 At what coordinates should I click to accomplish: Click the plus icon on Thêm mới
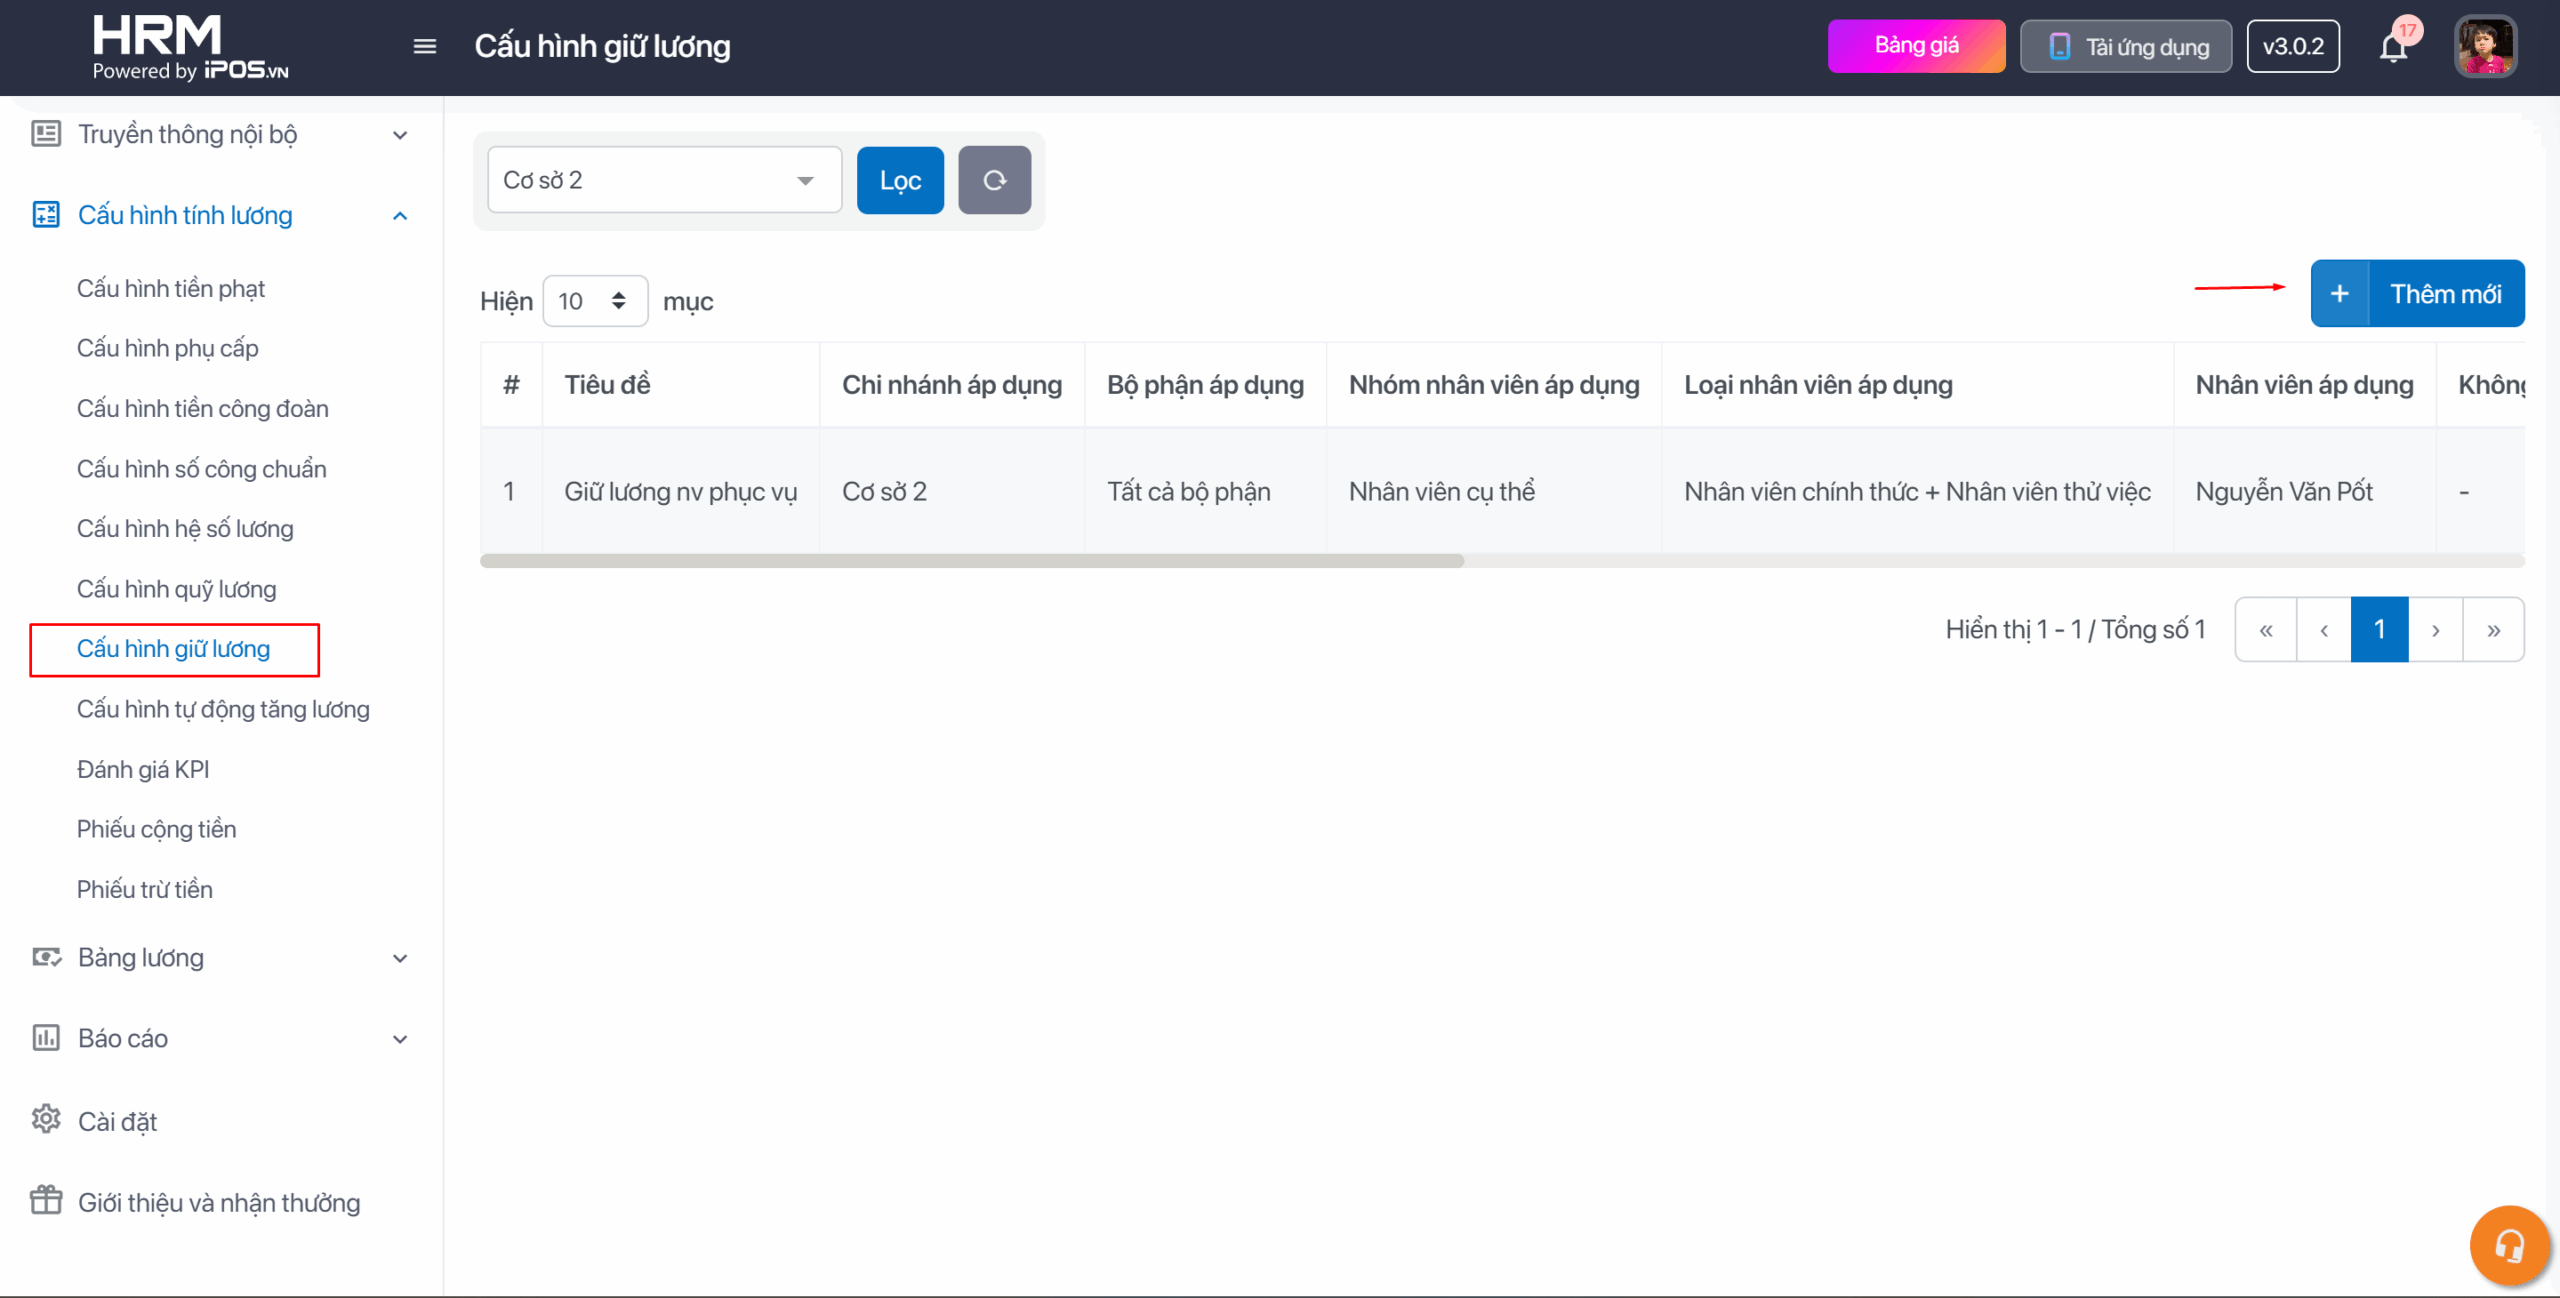pos(2340,294)
